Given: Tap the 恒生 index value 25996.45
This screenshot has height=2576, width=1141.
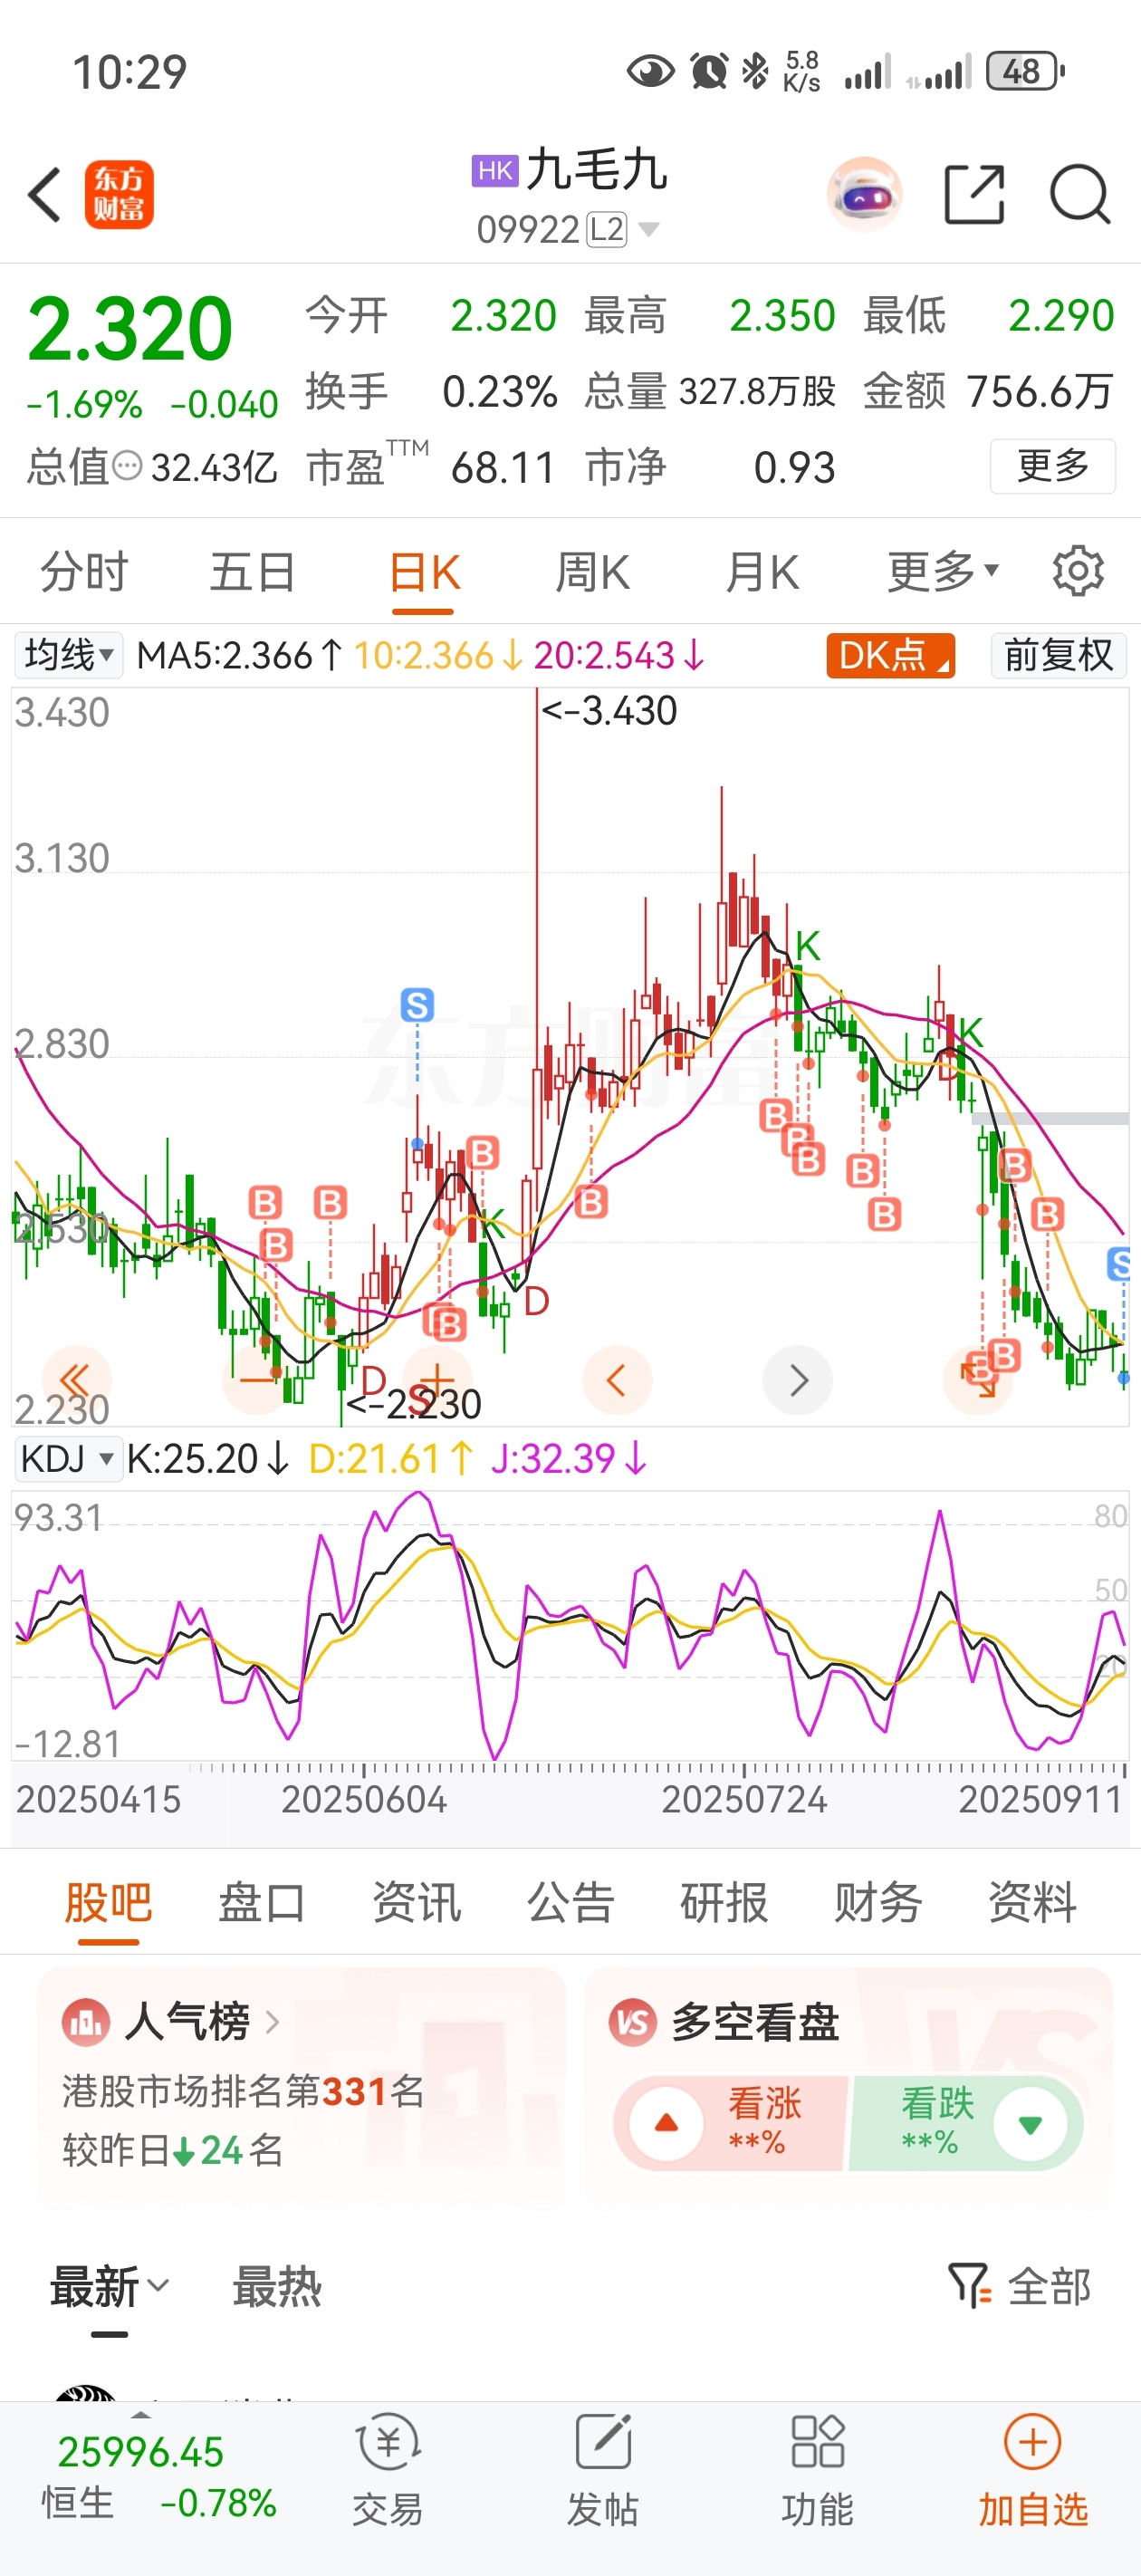Looking at the screenshot, I should pos(140,2452).
